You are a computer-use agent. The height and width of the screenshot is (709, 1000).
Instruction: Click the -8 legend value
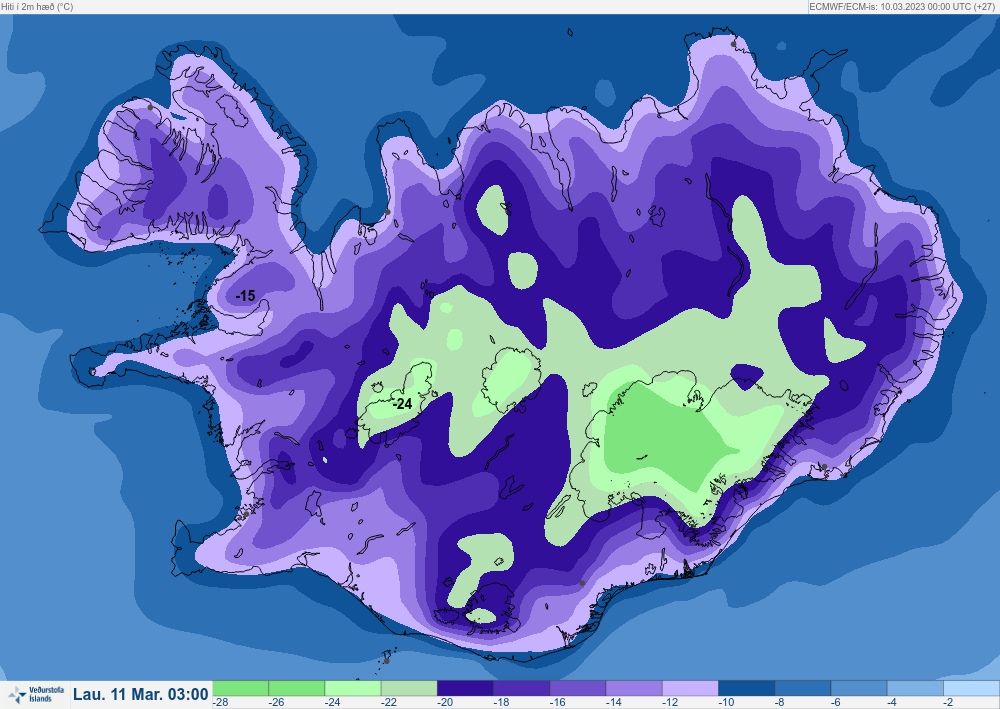coord(779,702)
